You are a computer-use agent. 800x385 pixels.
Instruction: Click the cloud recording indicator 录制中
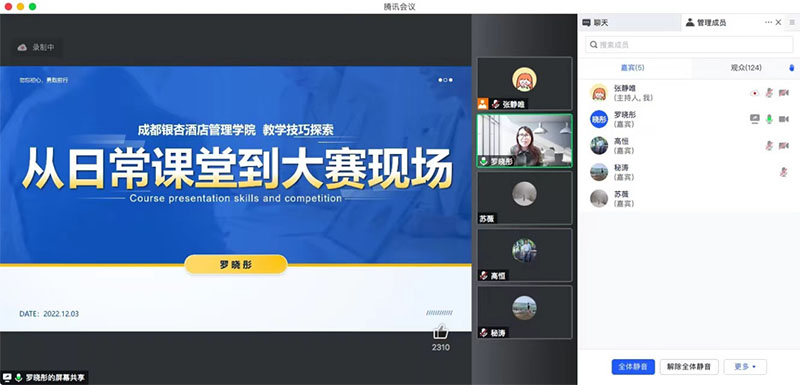click(x=36, y=47)
